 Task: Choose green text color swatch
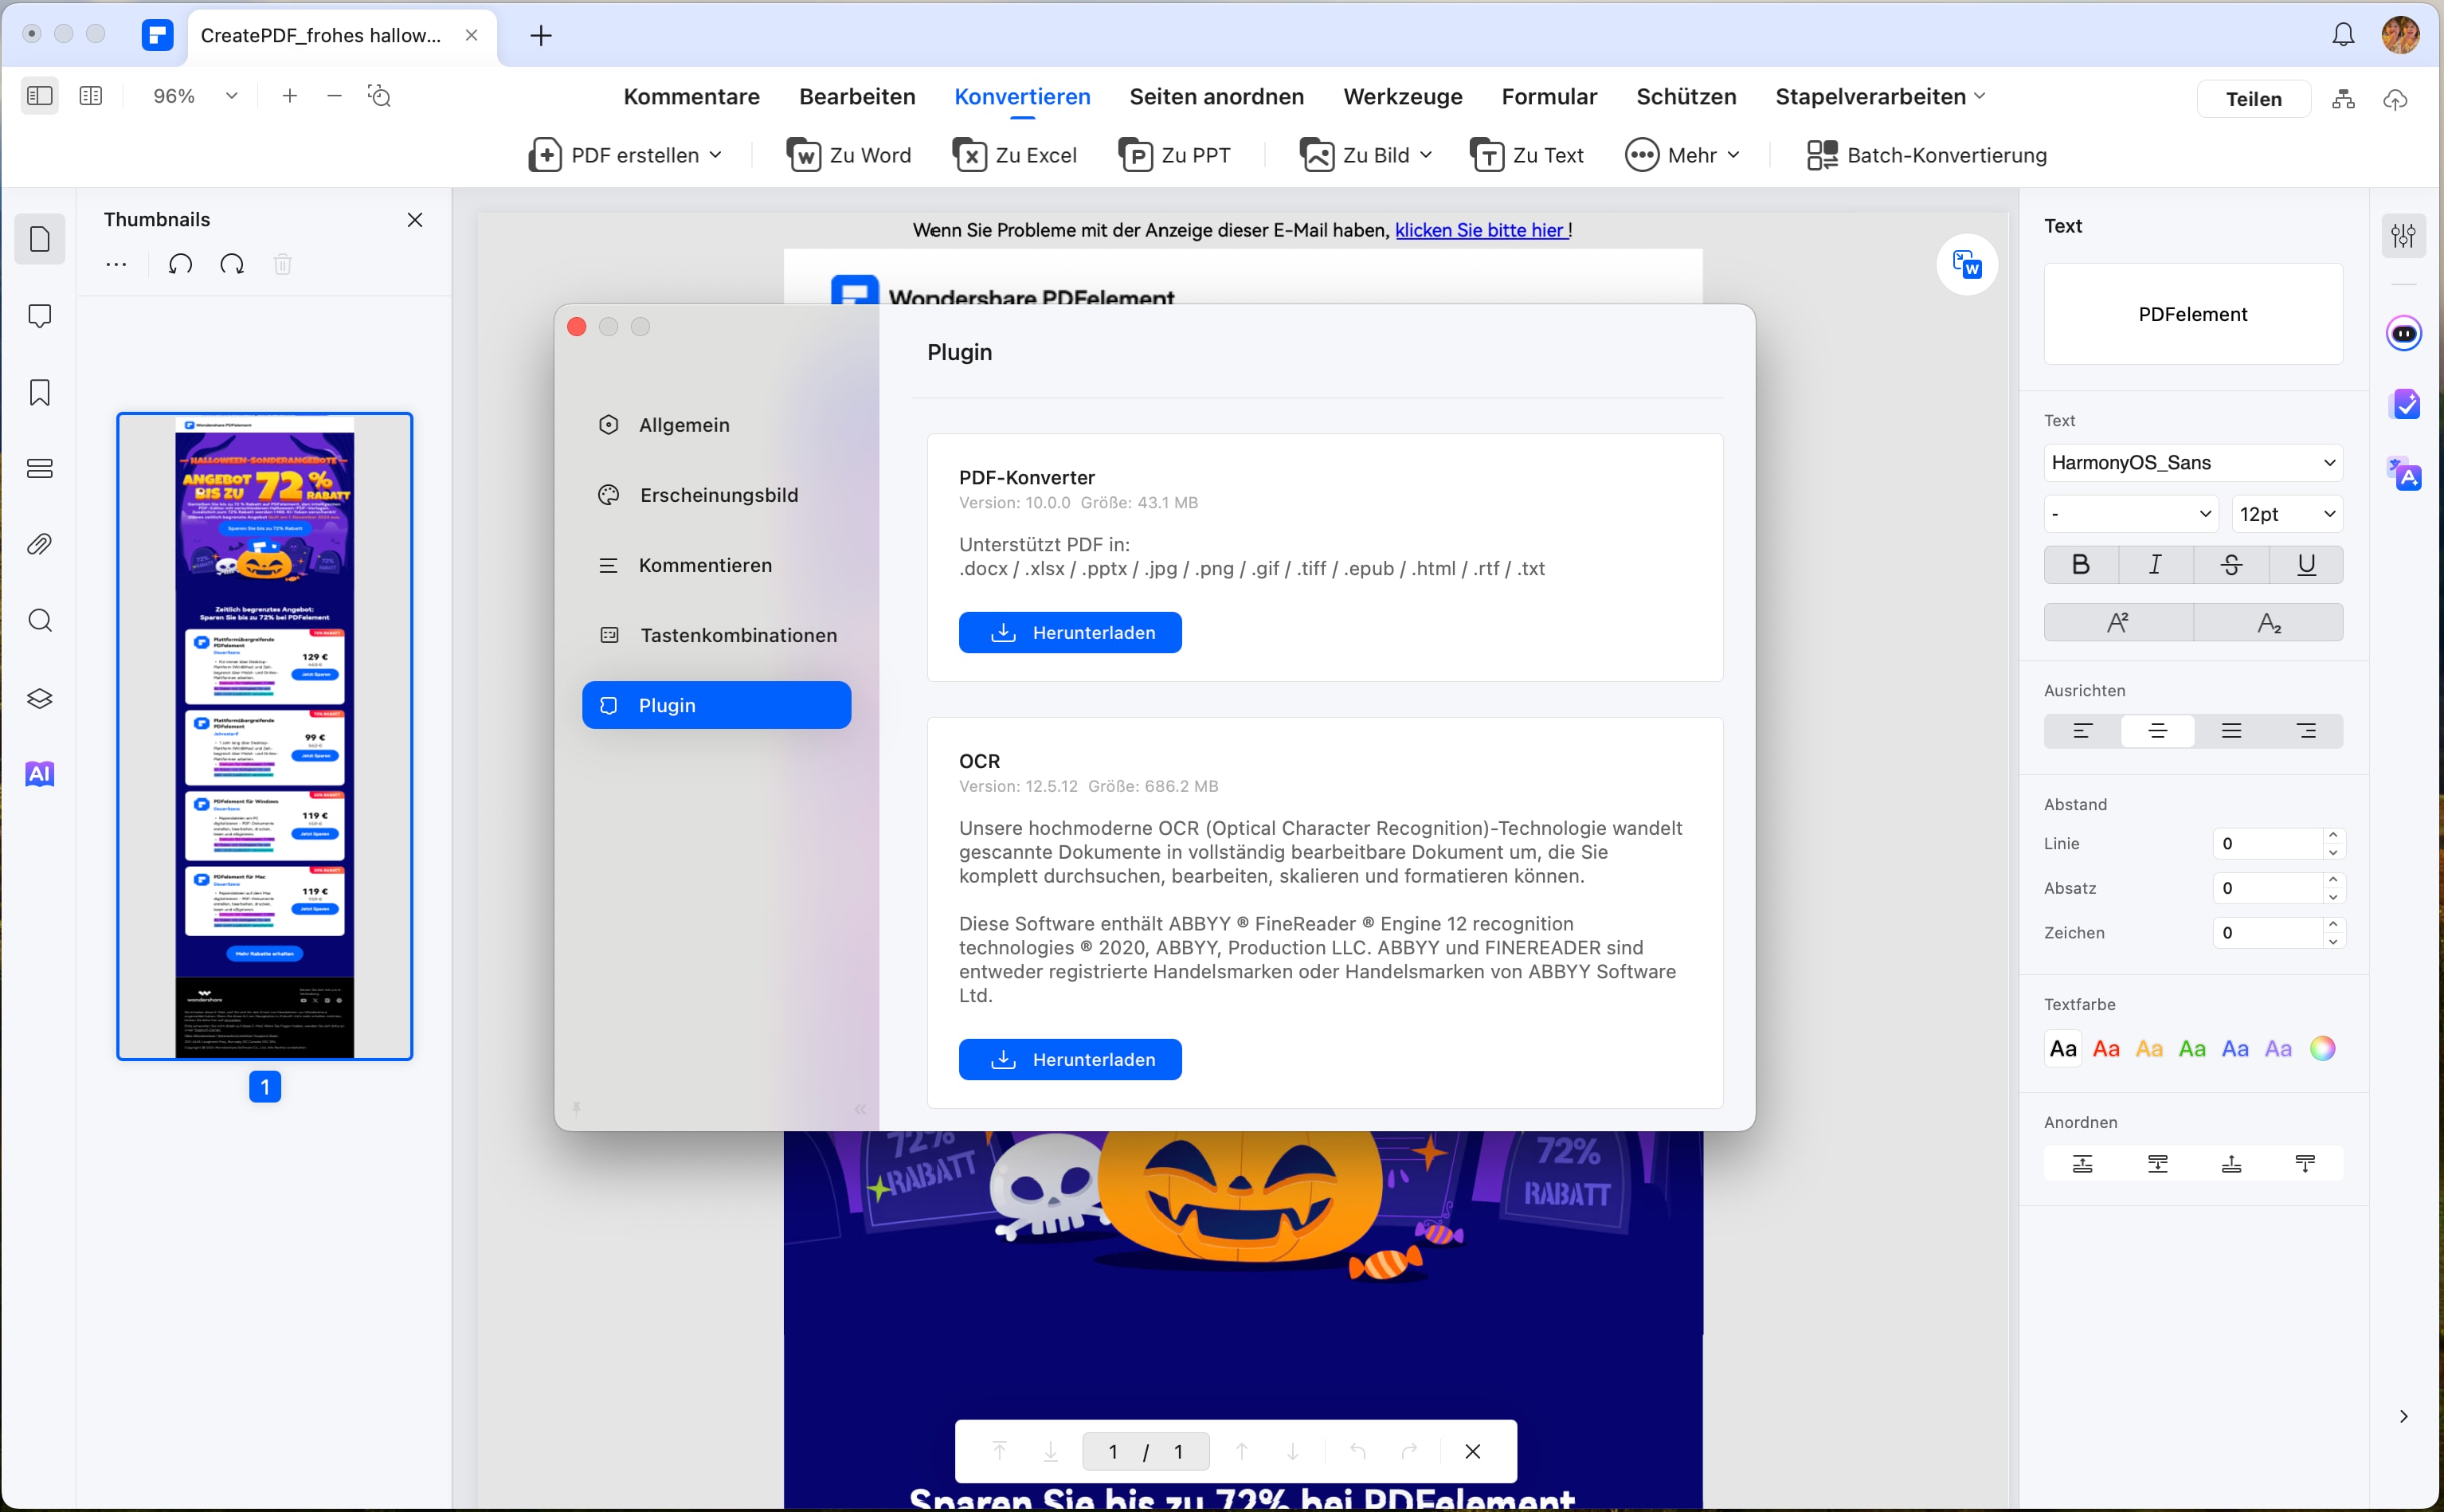point(2192,1049)
